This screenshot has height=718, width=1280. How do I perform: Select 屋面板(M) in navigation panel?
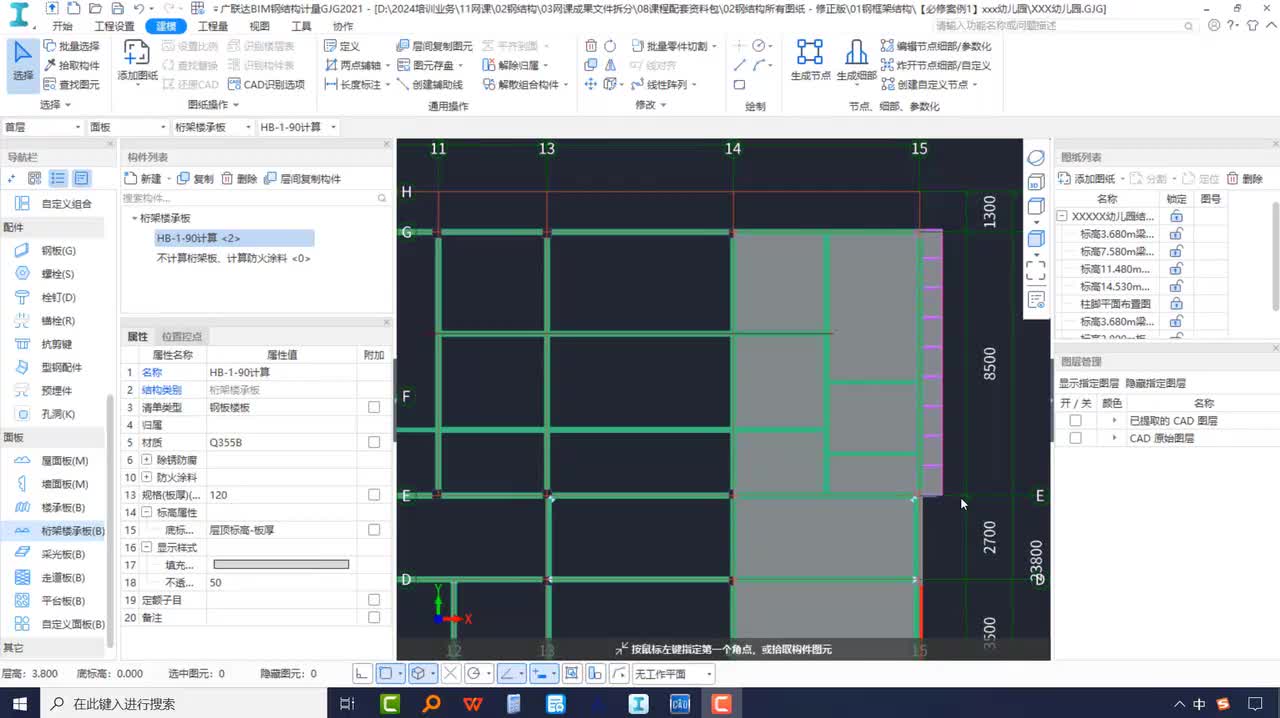[53, 461]
